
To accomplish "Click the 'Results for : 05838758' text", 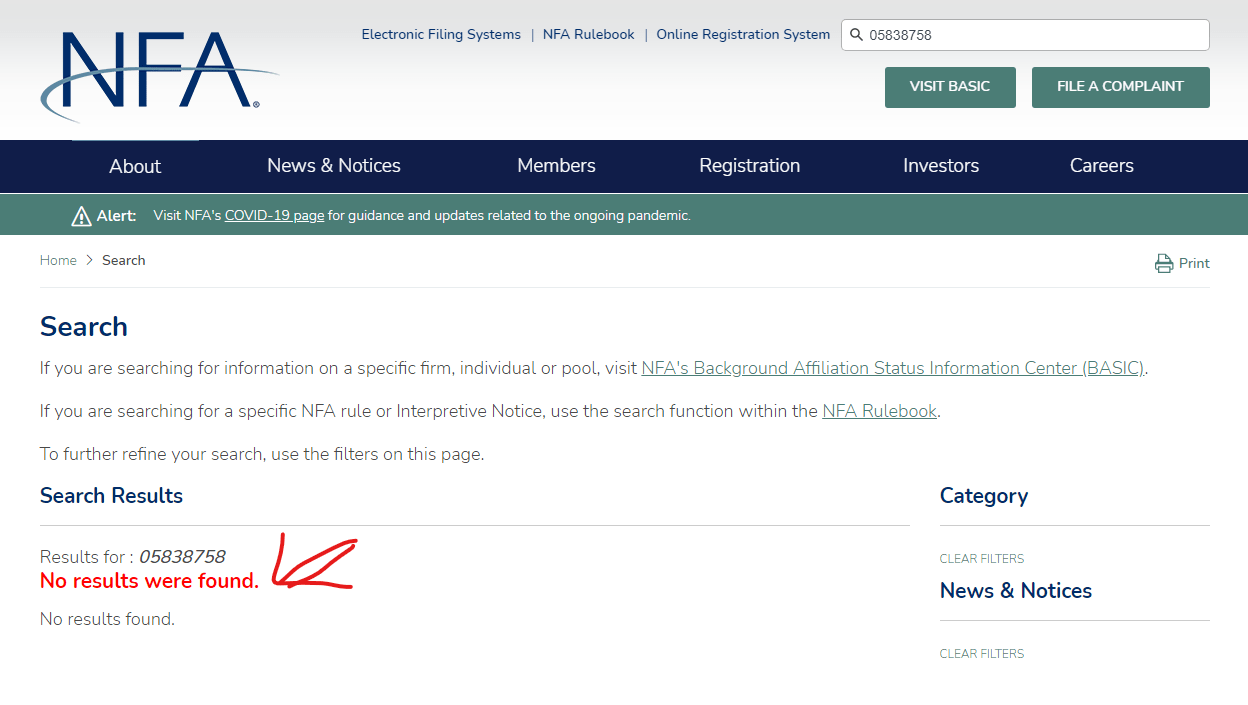I will coord(133,557).
